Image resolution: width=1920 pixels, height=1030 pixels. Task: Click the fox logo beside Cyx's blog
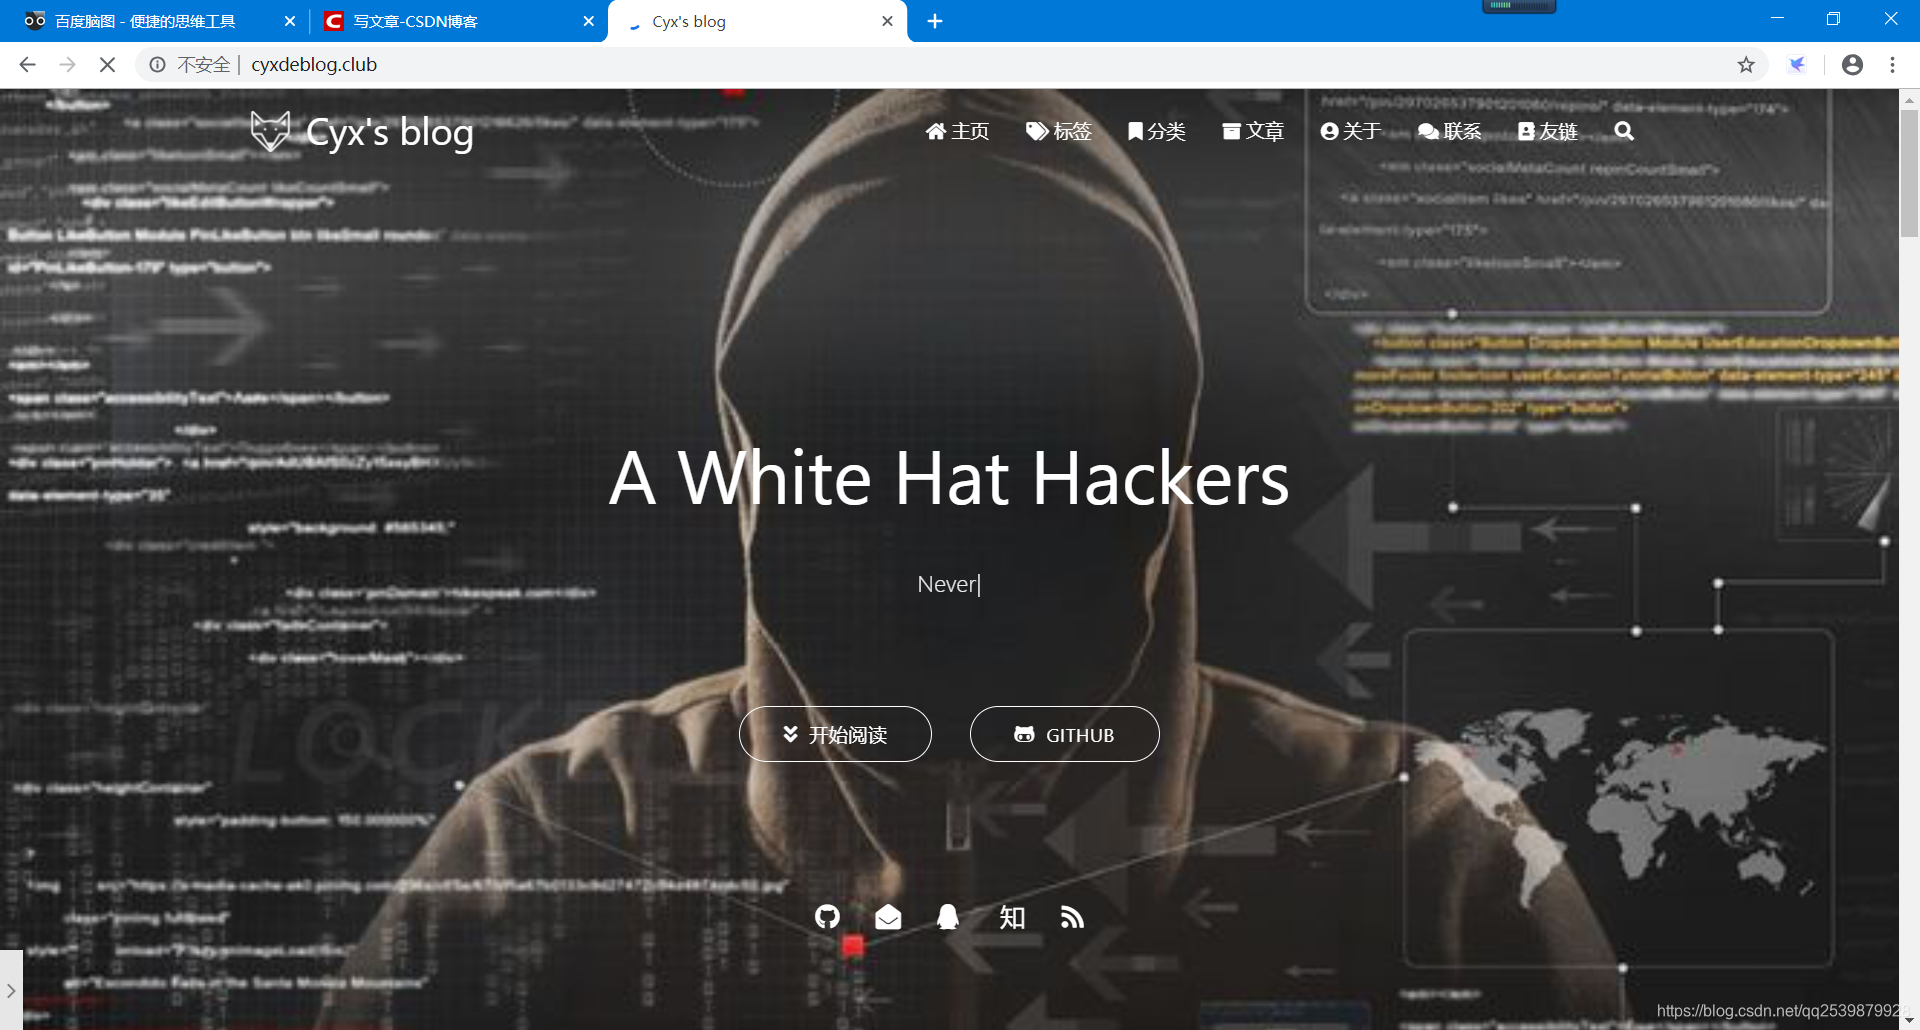point(270,131)
